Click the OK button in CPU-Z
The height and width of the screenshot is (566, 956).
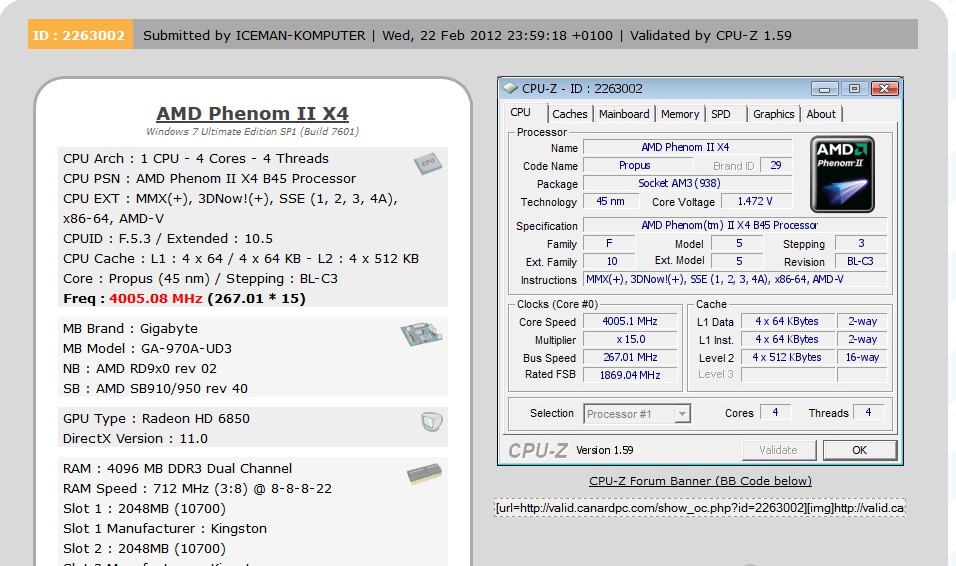coord(860,450)
